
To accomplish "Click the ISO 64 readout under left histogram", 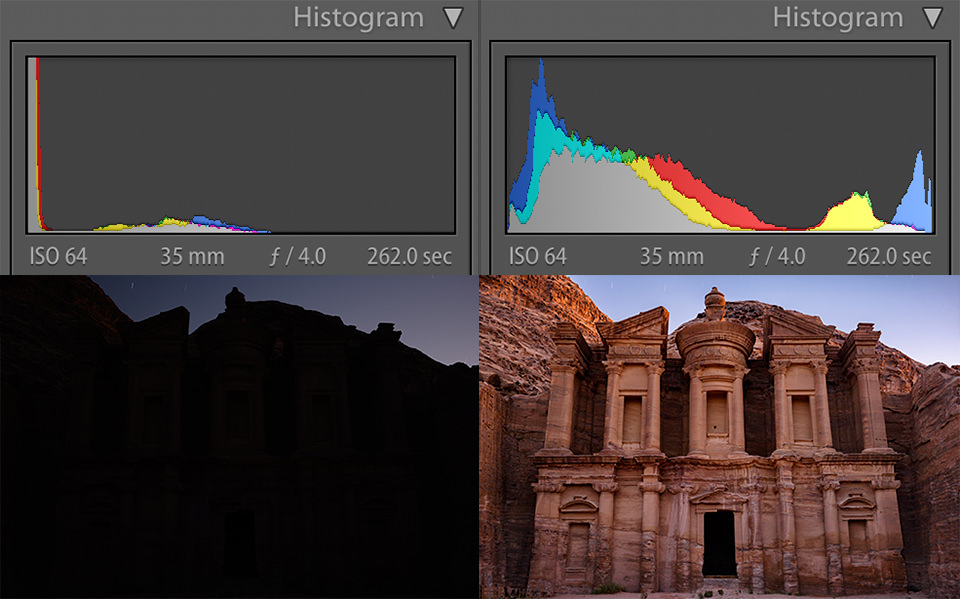I will 58,256.
